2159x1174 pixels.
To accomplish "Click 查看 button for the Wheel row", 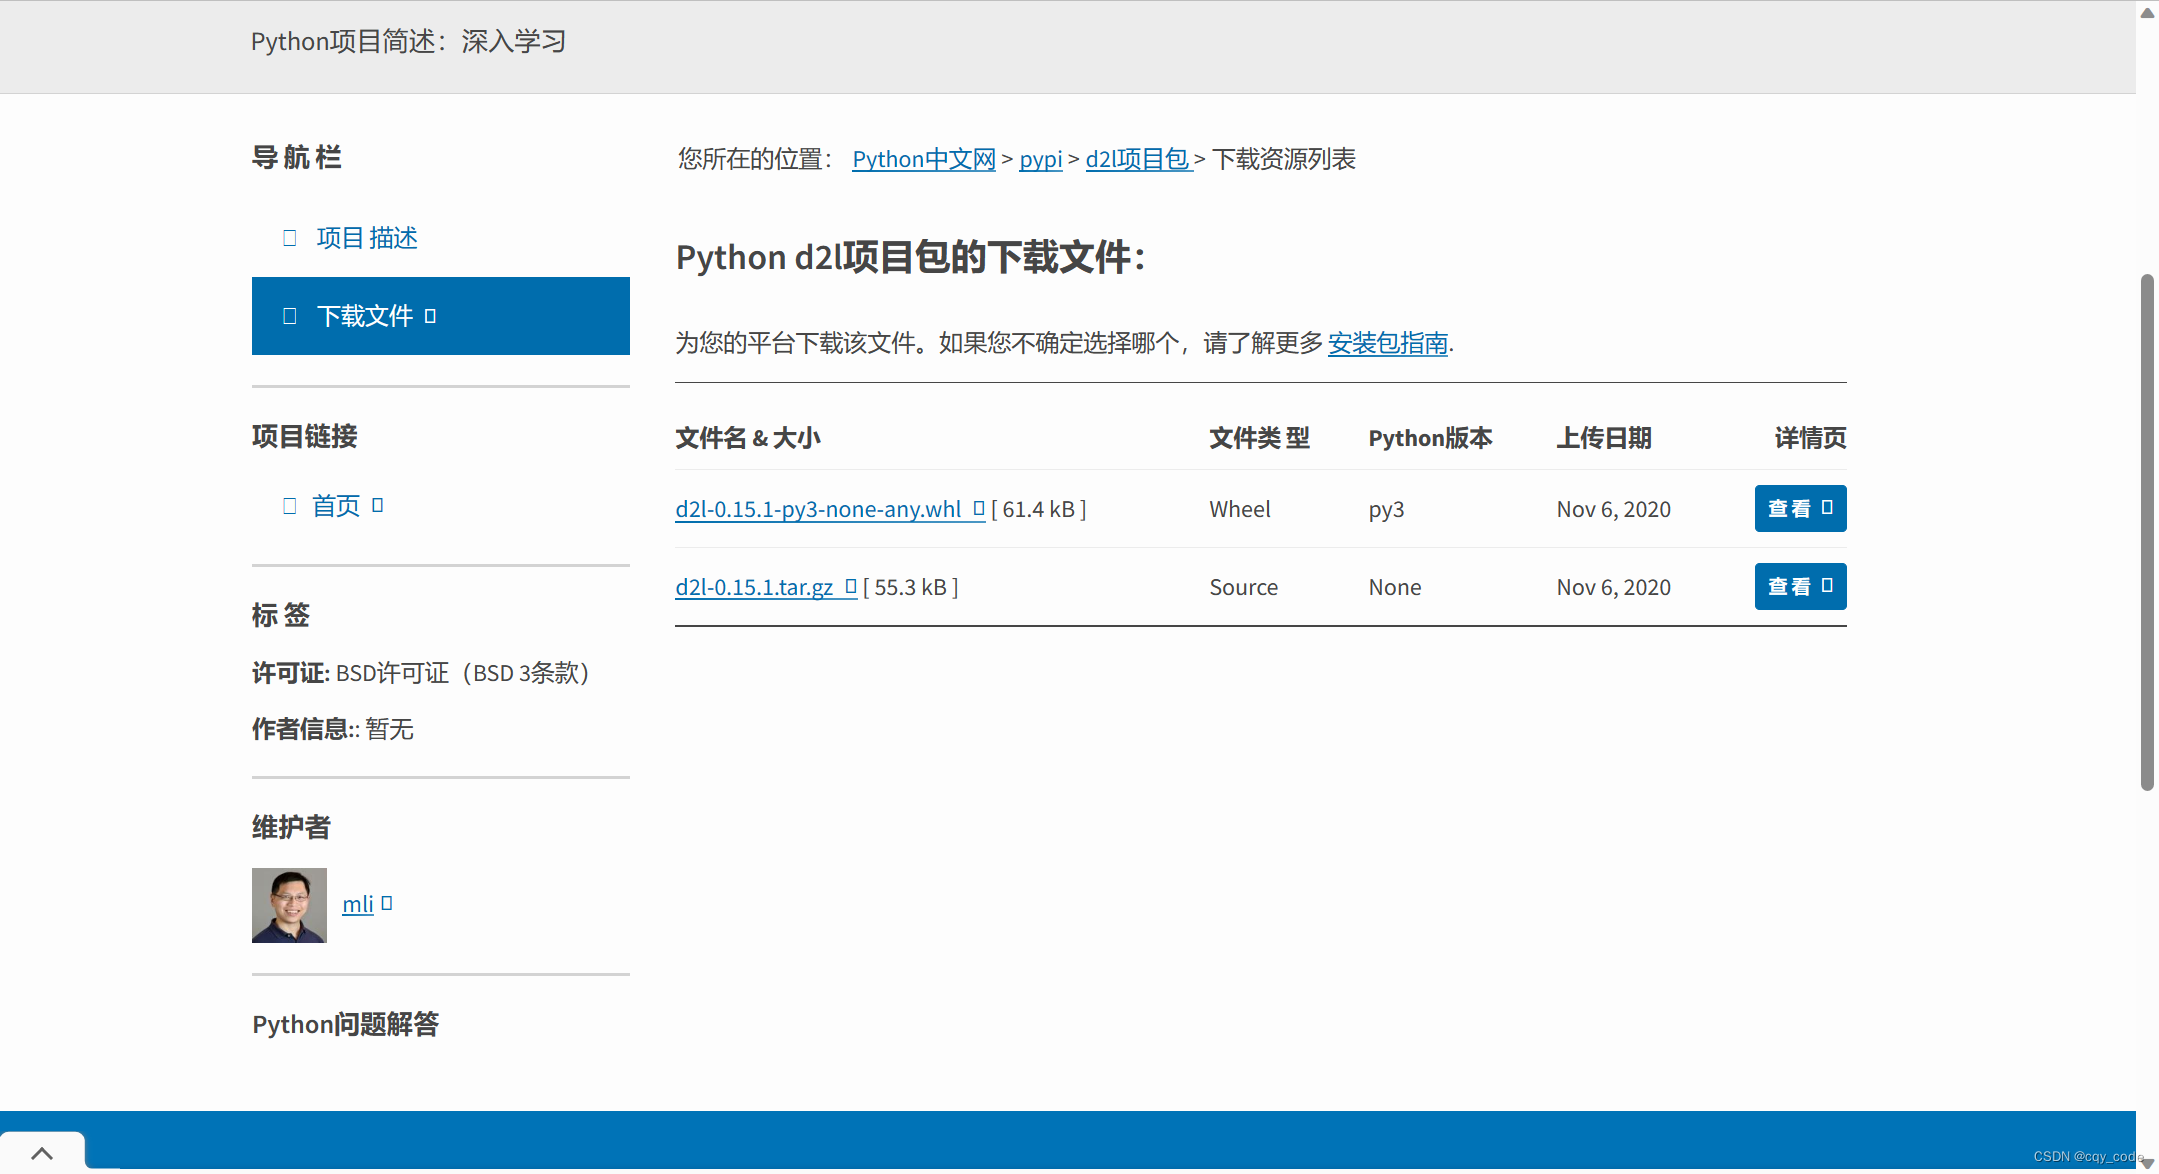I will [1801, 508].
